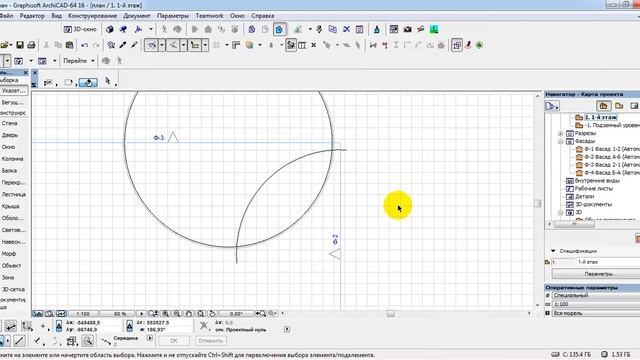Click the Save (floppy disk) icon
The height and width of the screenshot is (360, 640).
coord(20,45)
